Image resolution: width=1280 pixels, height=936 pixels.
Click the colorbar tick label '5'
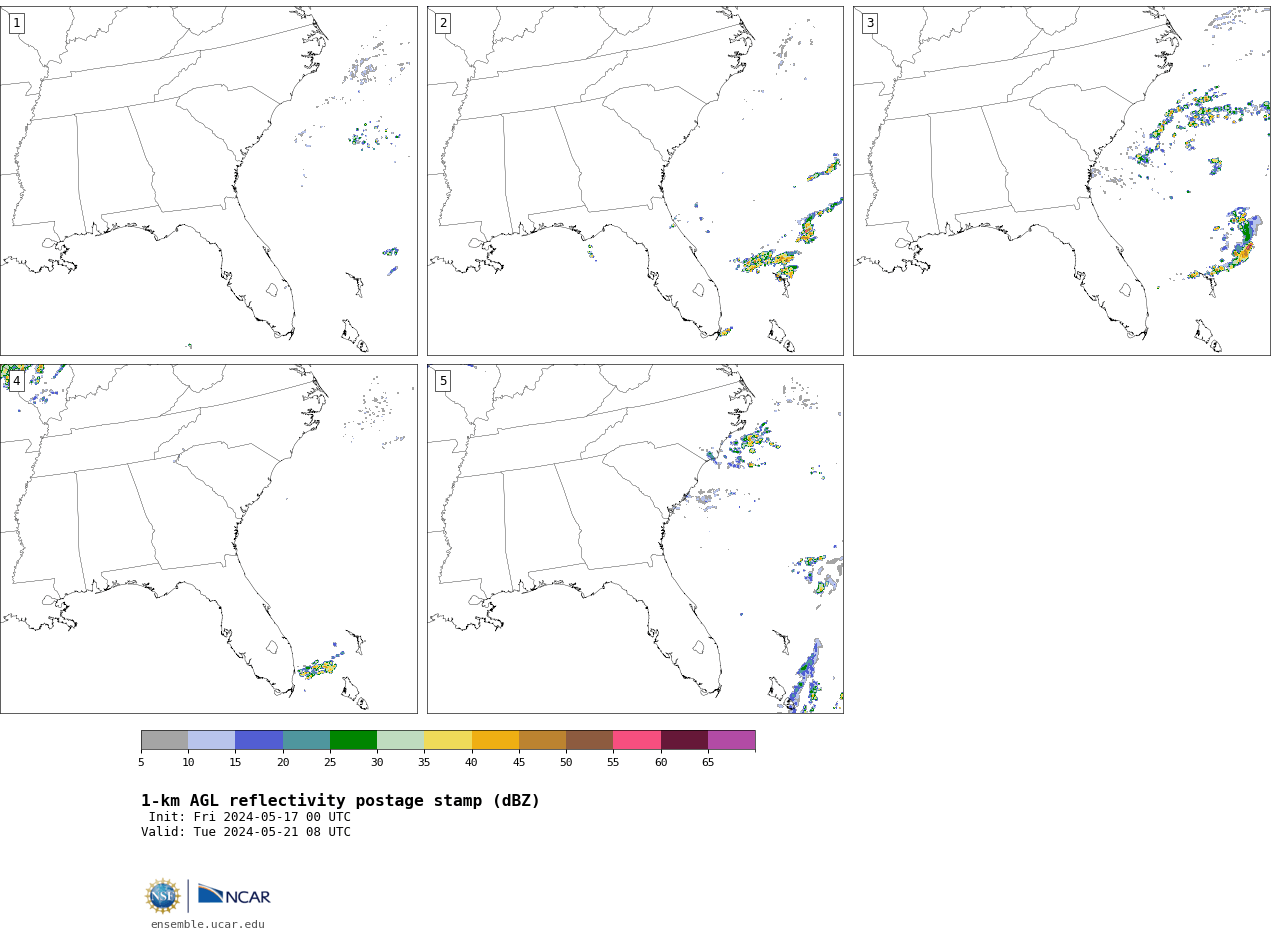141,763
